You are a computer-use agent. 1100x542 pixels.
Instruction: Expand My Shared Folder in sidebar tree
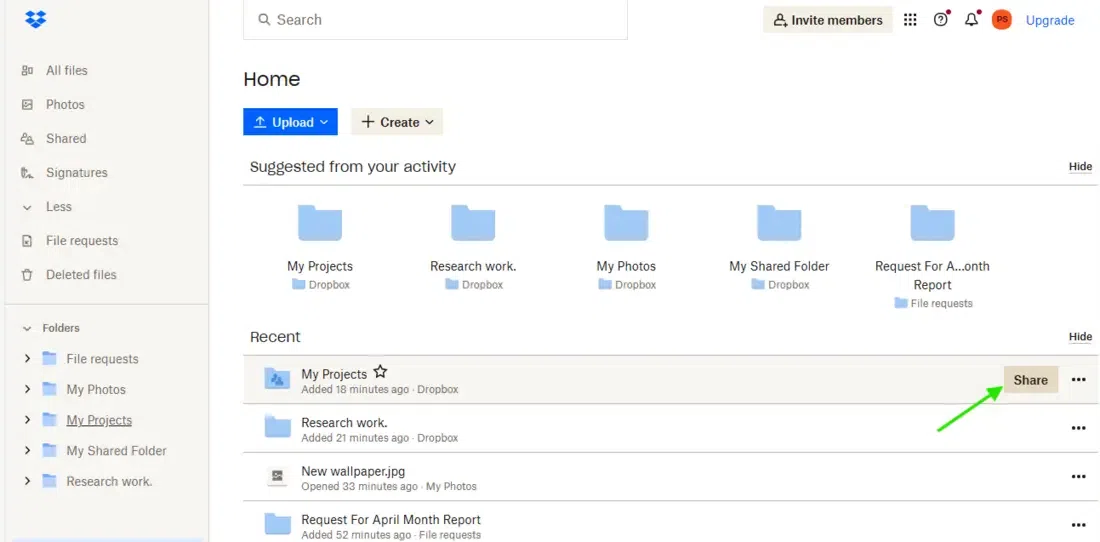[27, 451]
